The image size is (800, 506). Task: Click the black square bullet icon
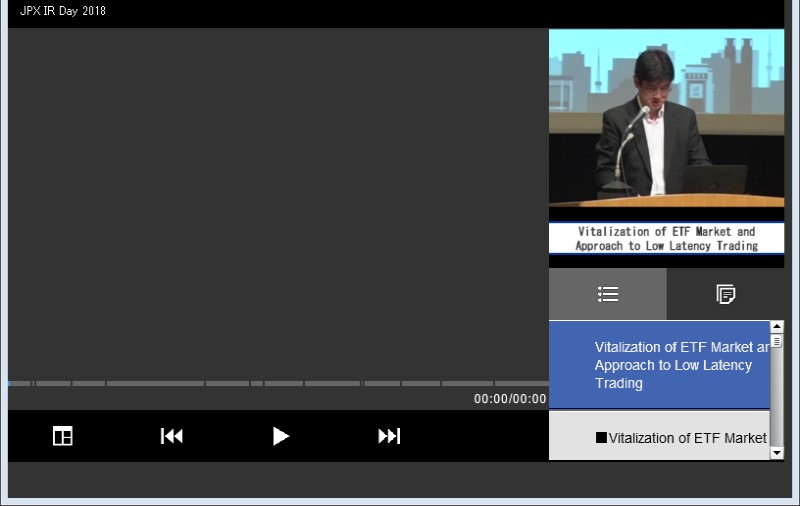tap(601, 438)
